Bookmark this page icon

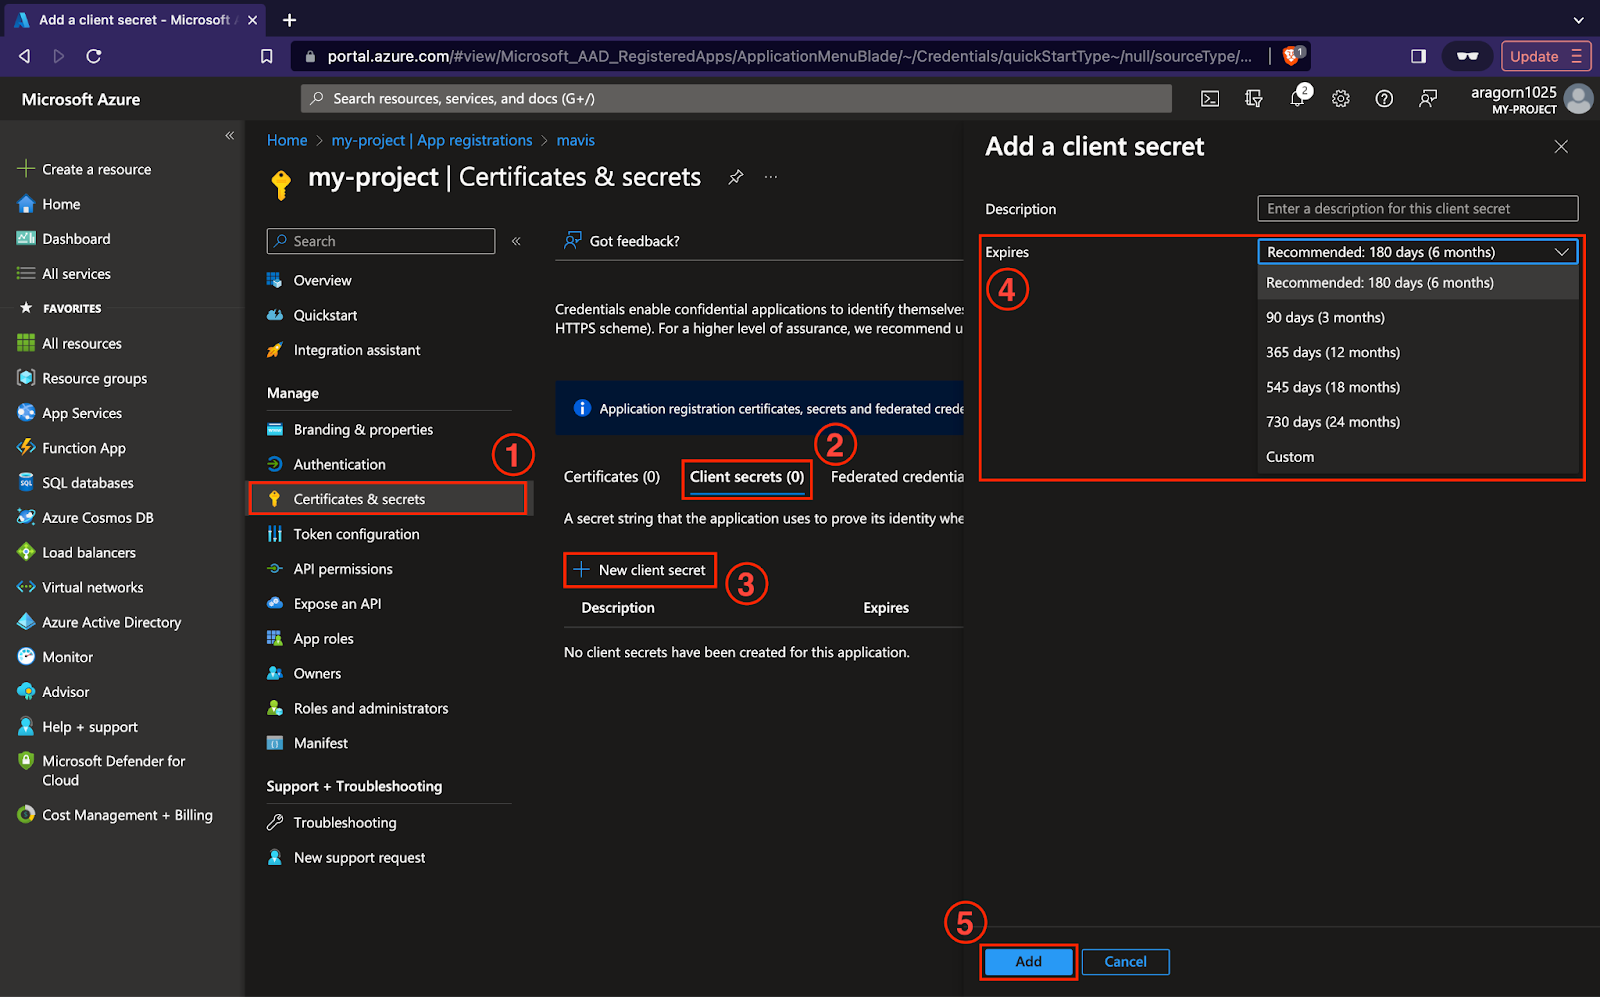[266, 56]
